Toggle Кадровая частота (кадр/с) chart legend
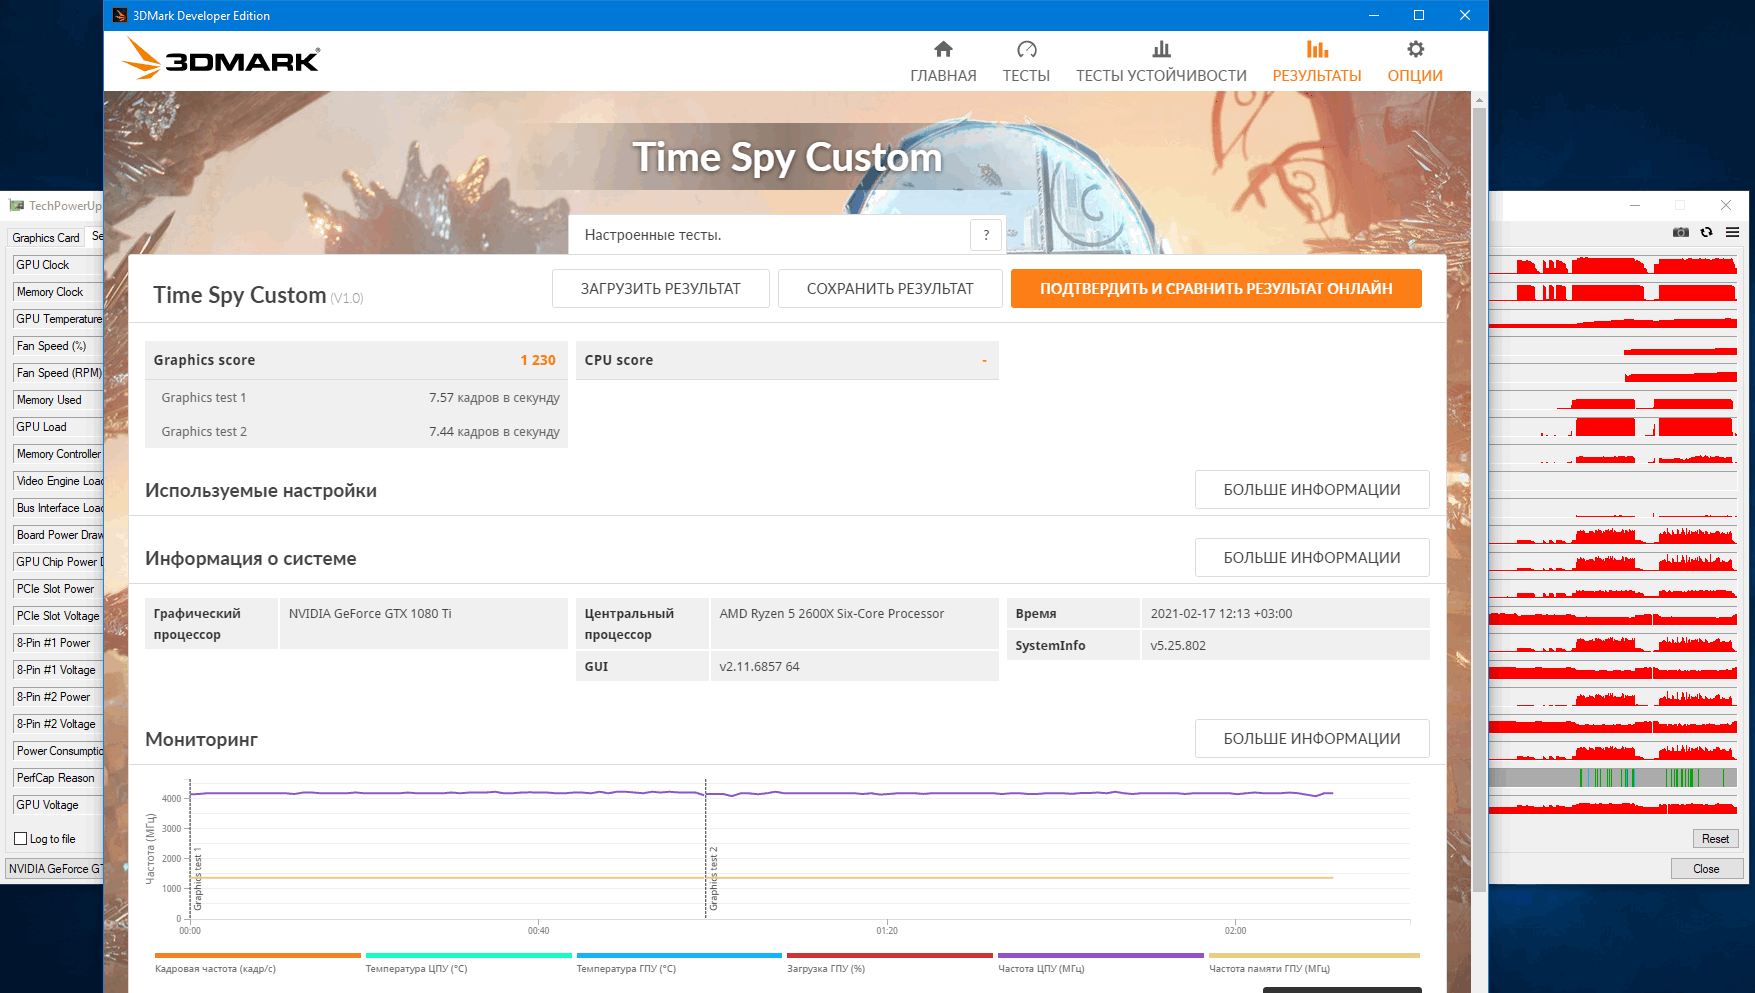Viewport: 1755px width, 993px height. 257,962
